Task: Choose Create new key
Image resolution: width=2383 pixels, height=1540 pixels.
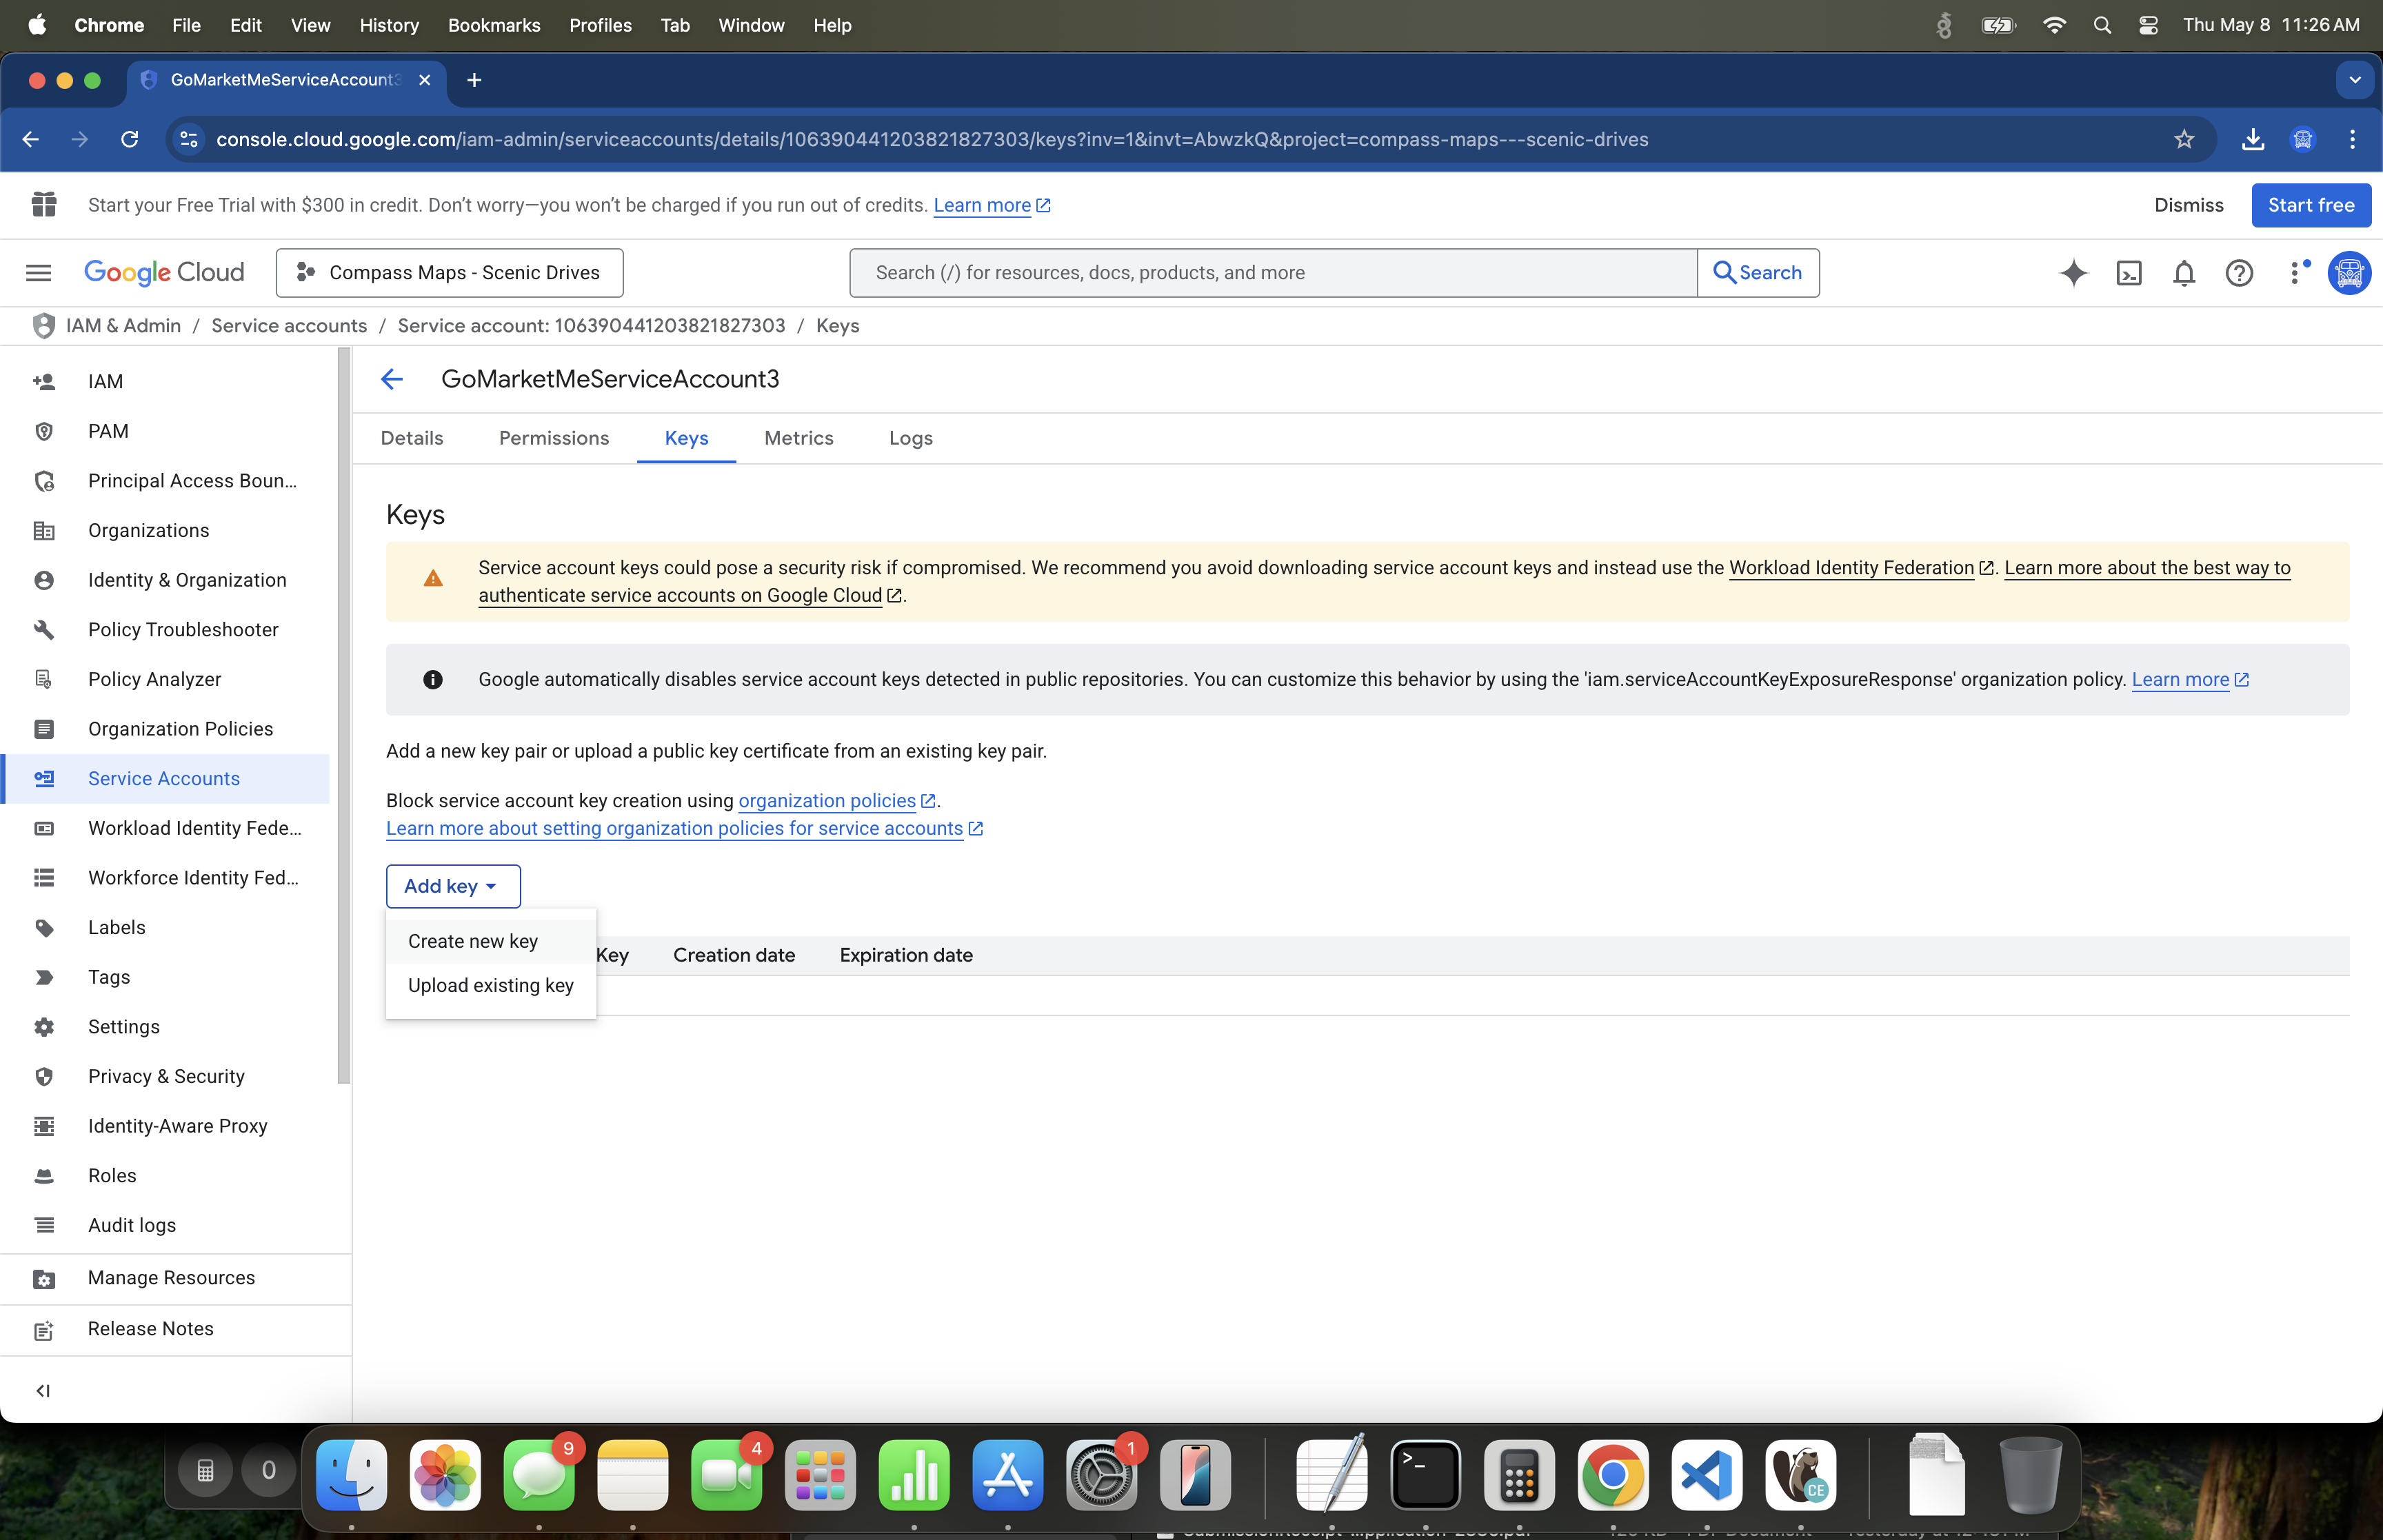Action: coord(491,941)
